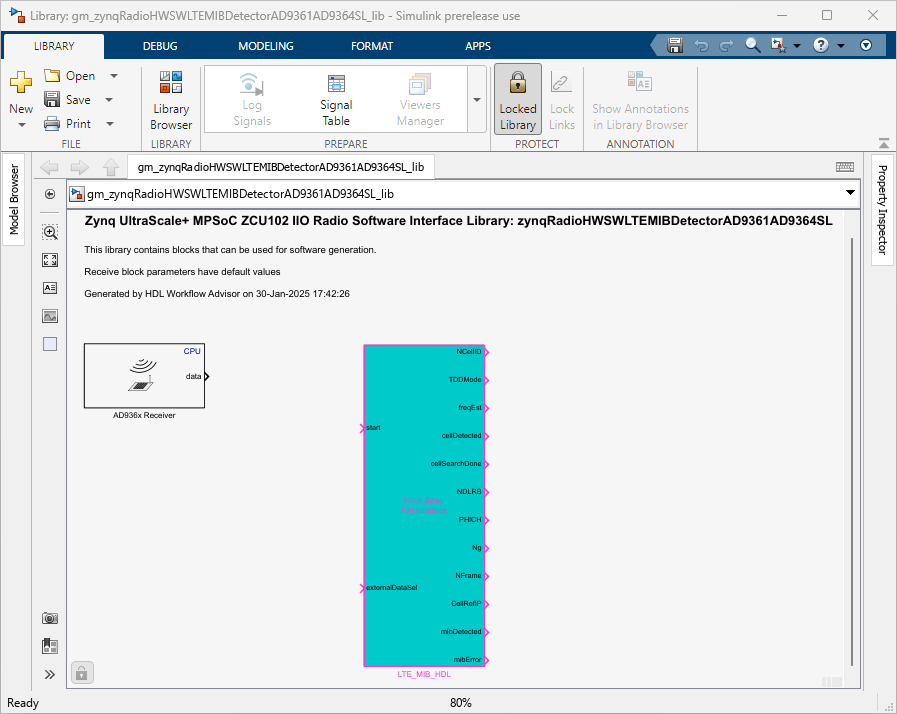The height and width of the screenshot is (714, 897).
Task: Open the Help dropdown arrow
Action: [840, 46]
